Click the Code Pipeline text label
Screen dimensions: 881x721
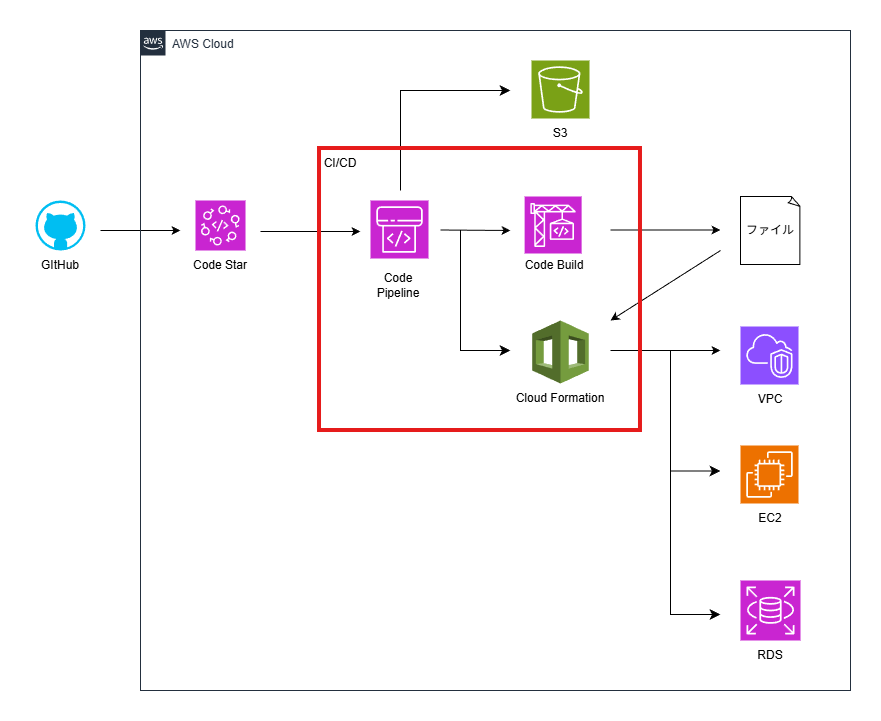point(399,285)
